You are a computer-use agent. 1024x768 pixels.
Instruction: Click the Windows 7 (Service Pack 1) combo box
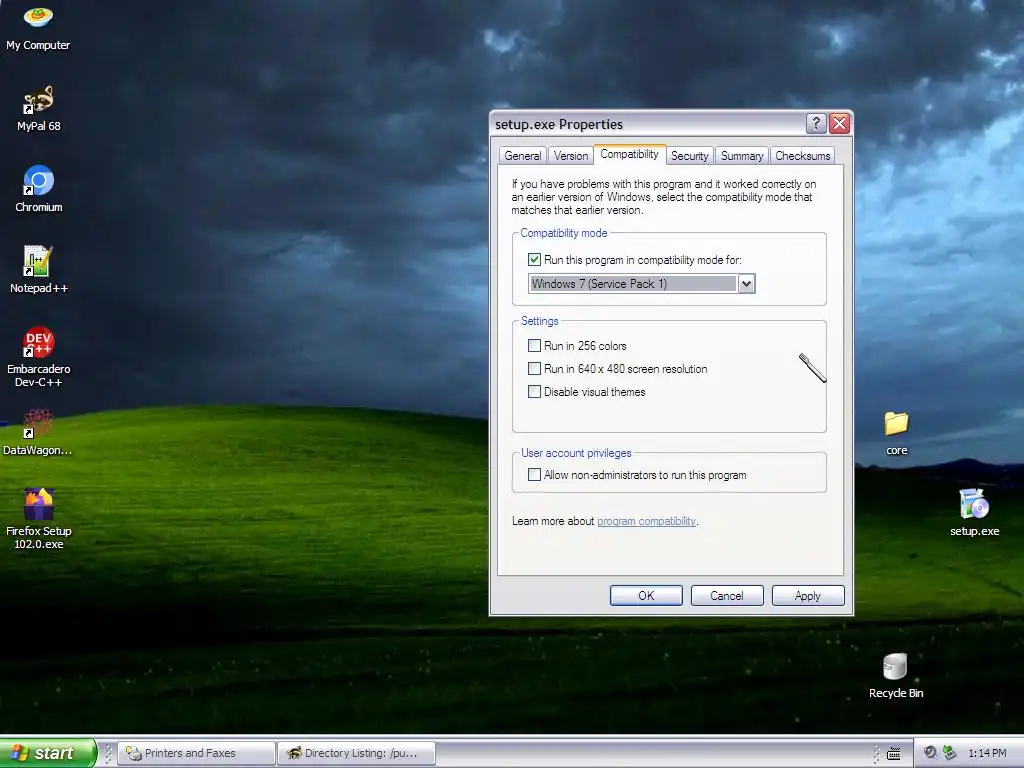point(641,283)
